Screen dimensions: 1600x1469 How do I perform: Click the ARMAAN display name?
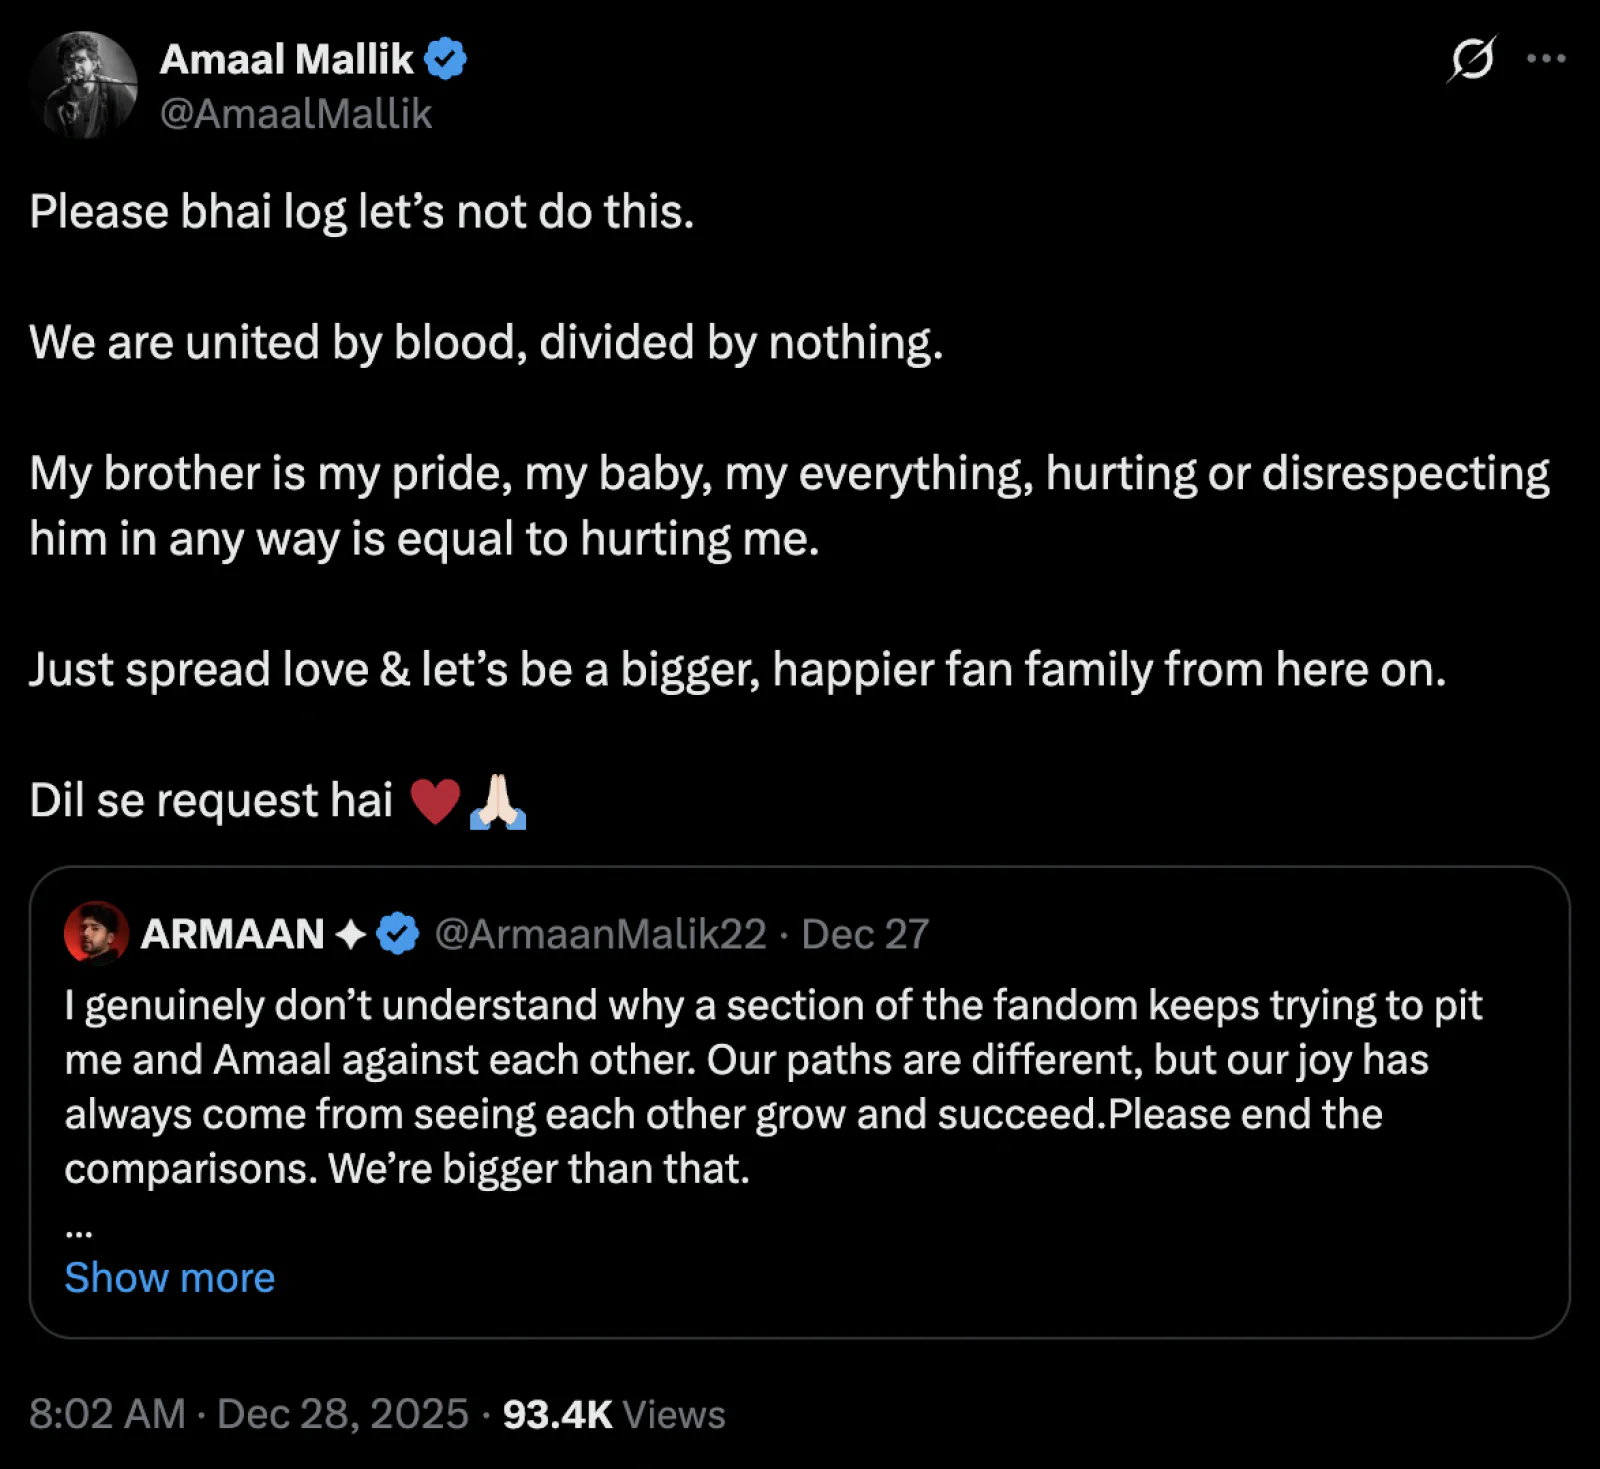click(235, 933)
